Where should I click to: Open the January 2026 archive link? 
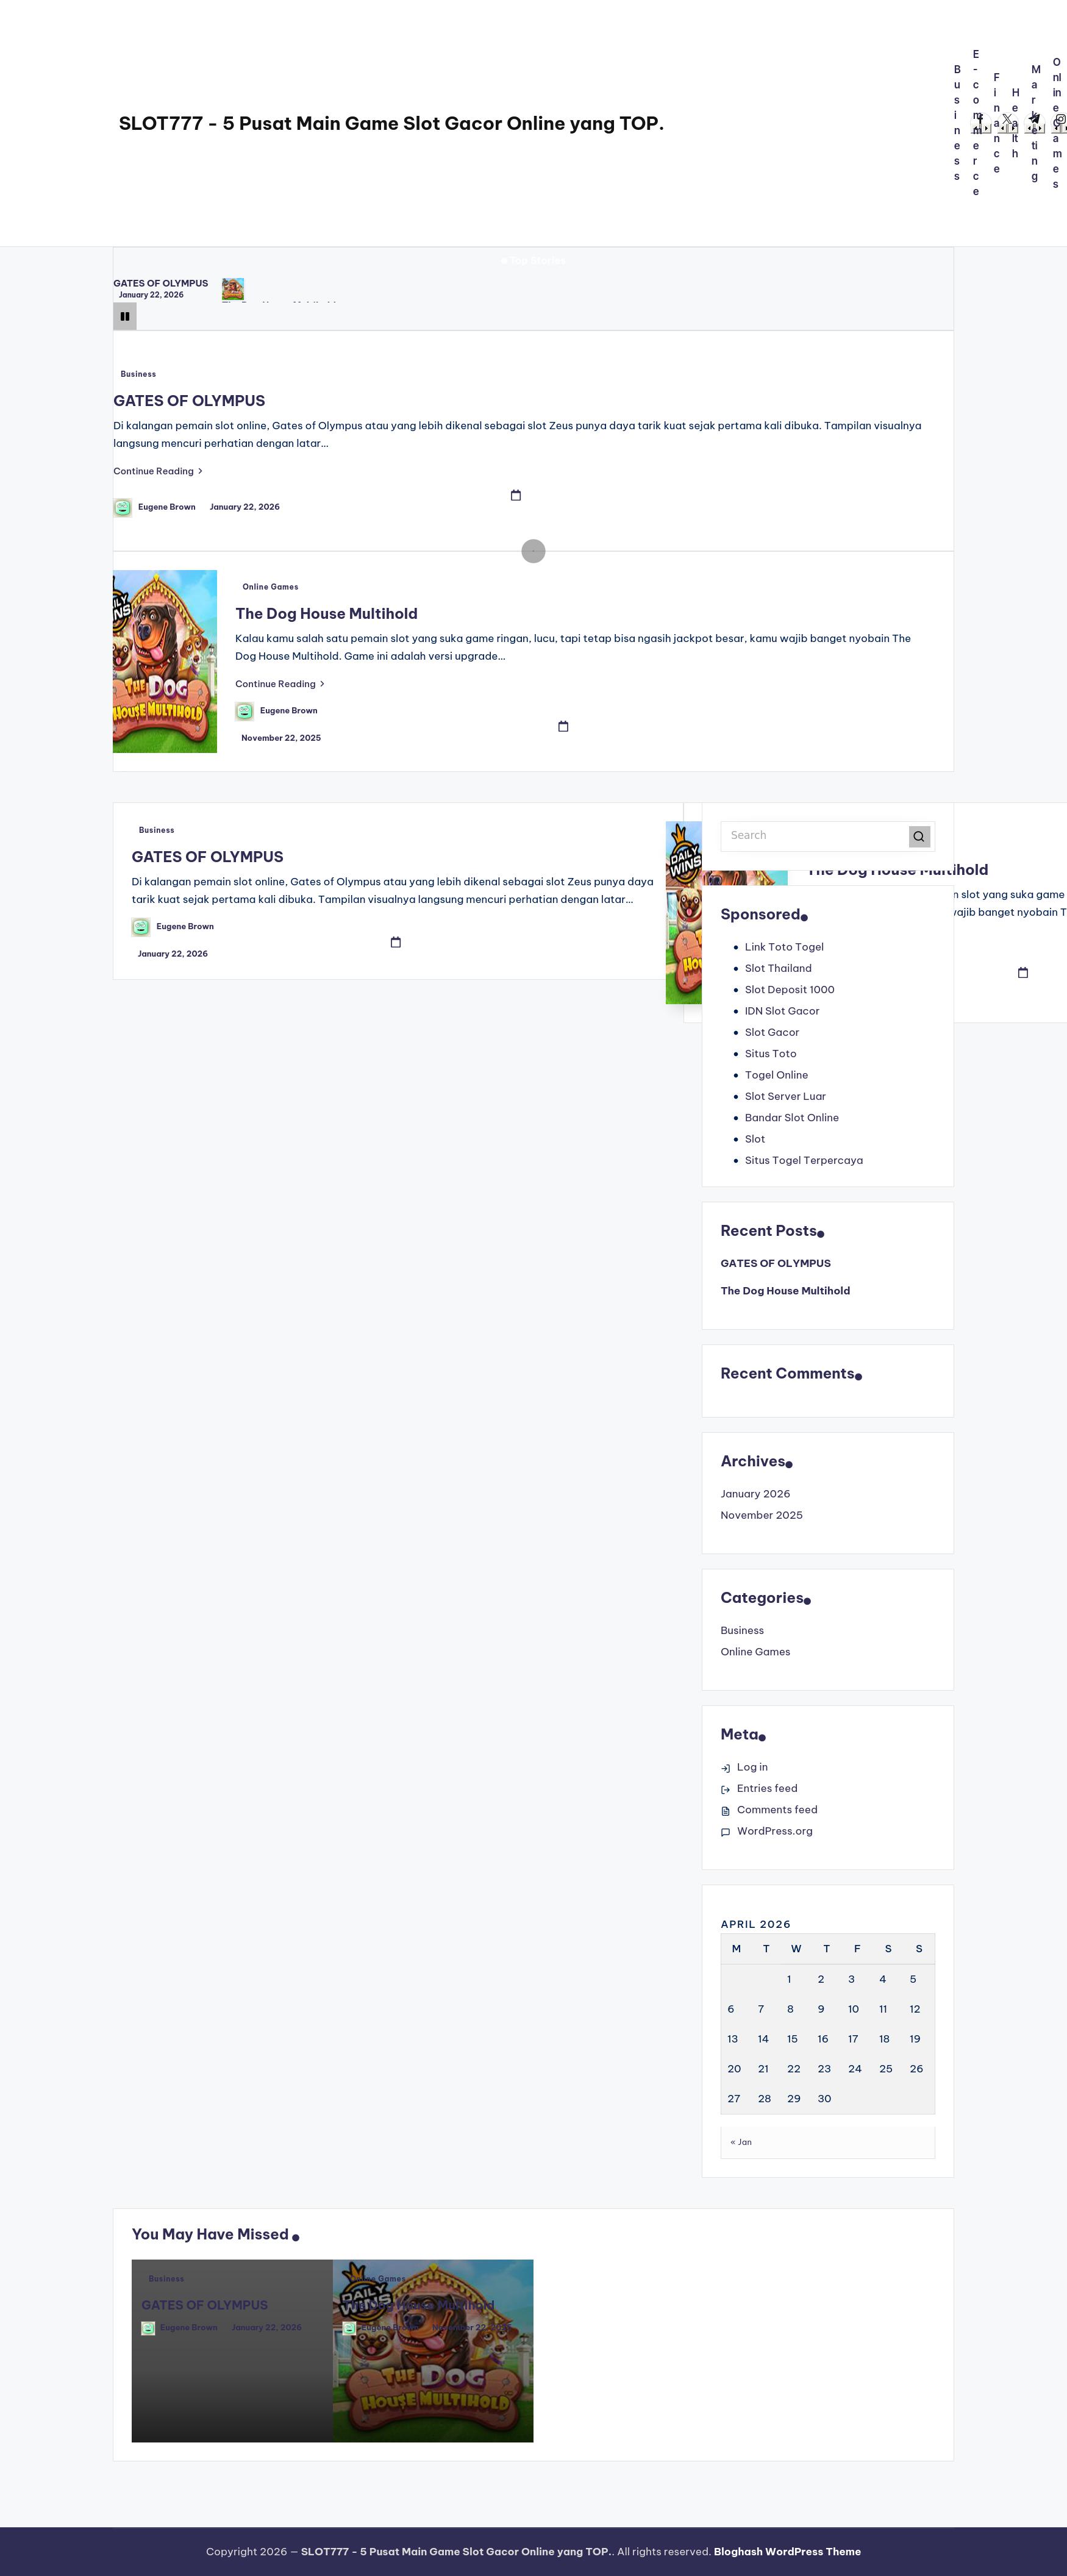755,1494
